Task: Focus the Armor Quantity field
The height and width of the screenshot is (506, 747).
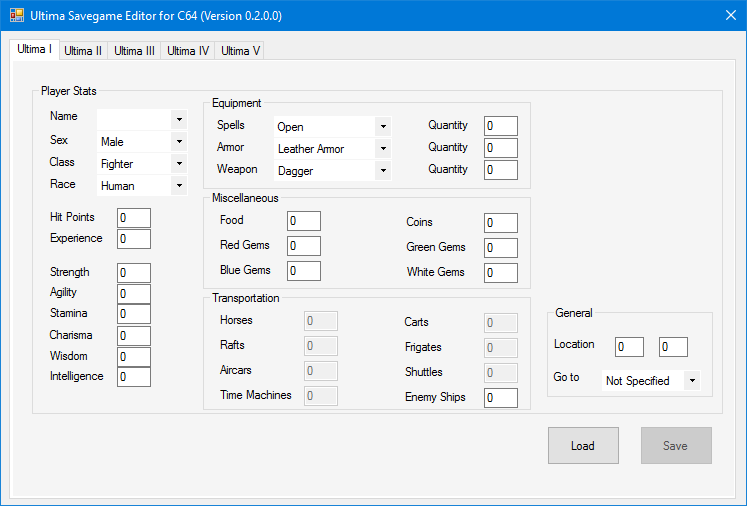Action: click(501, 148)
